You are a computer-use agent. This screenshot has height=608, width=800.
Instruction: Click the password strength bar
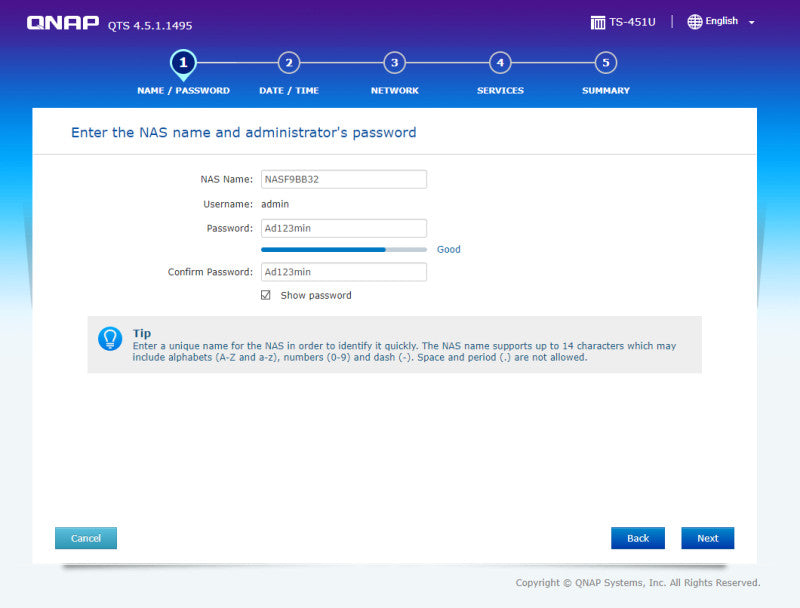pos(344,249)
